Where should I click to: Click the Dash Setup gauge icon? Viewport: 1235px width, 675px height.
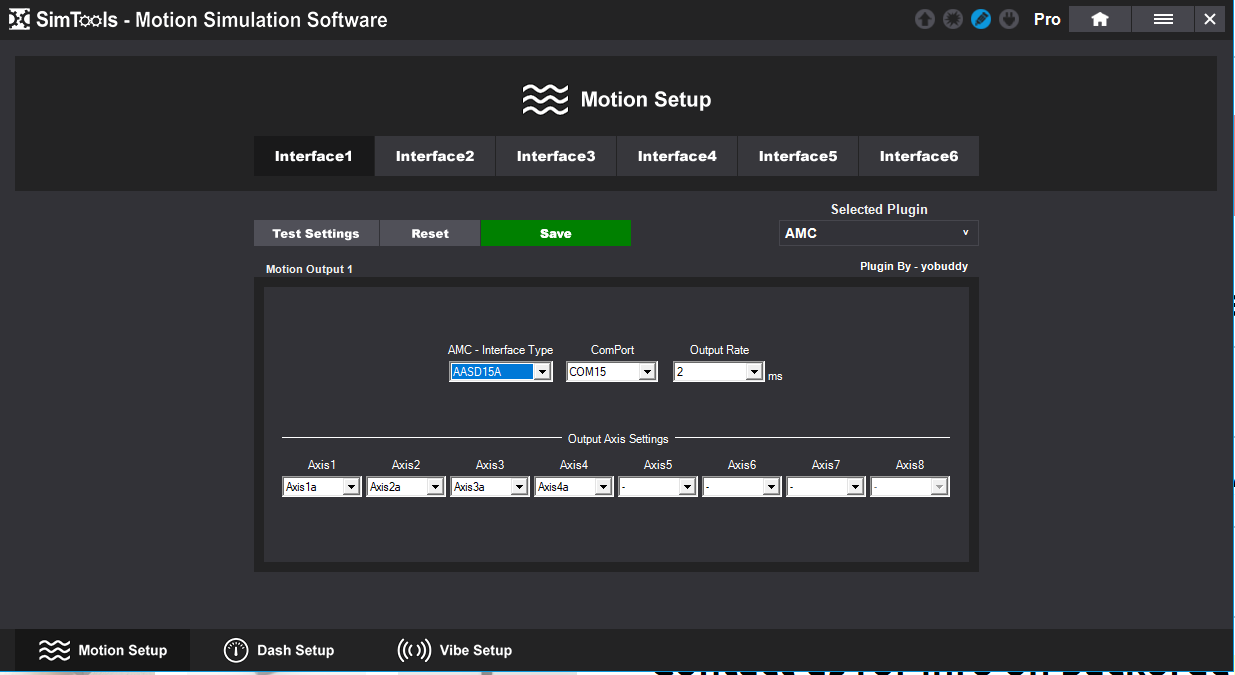pos(235,650)
